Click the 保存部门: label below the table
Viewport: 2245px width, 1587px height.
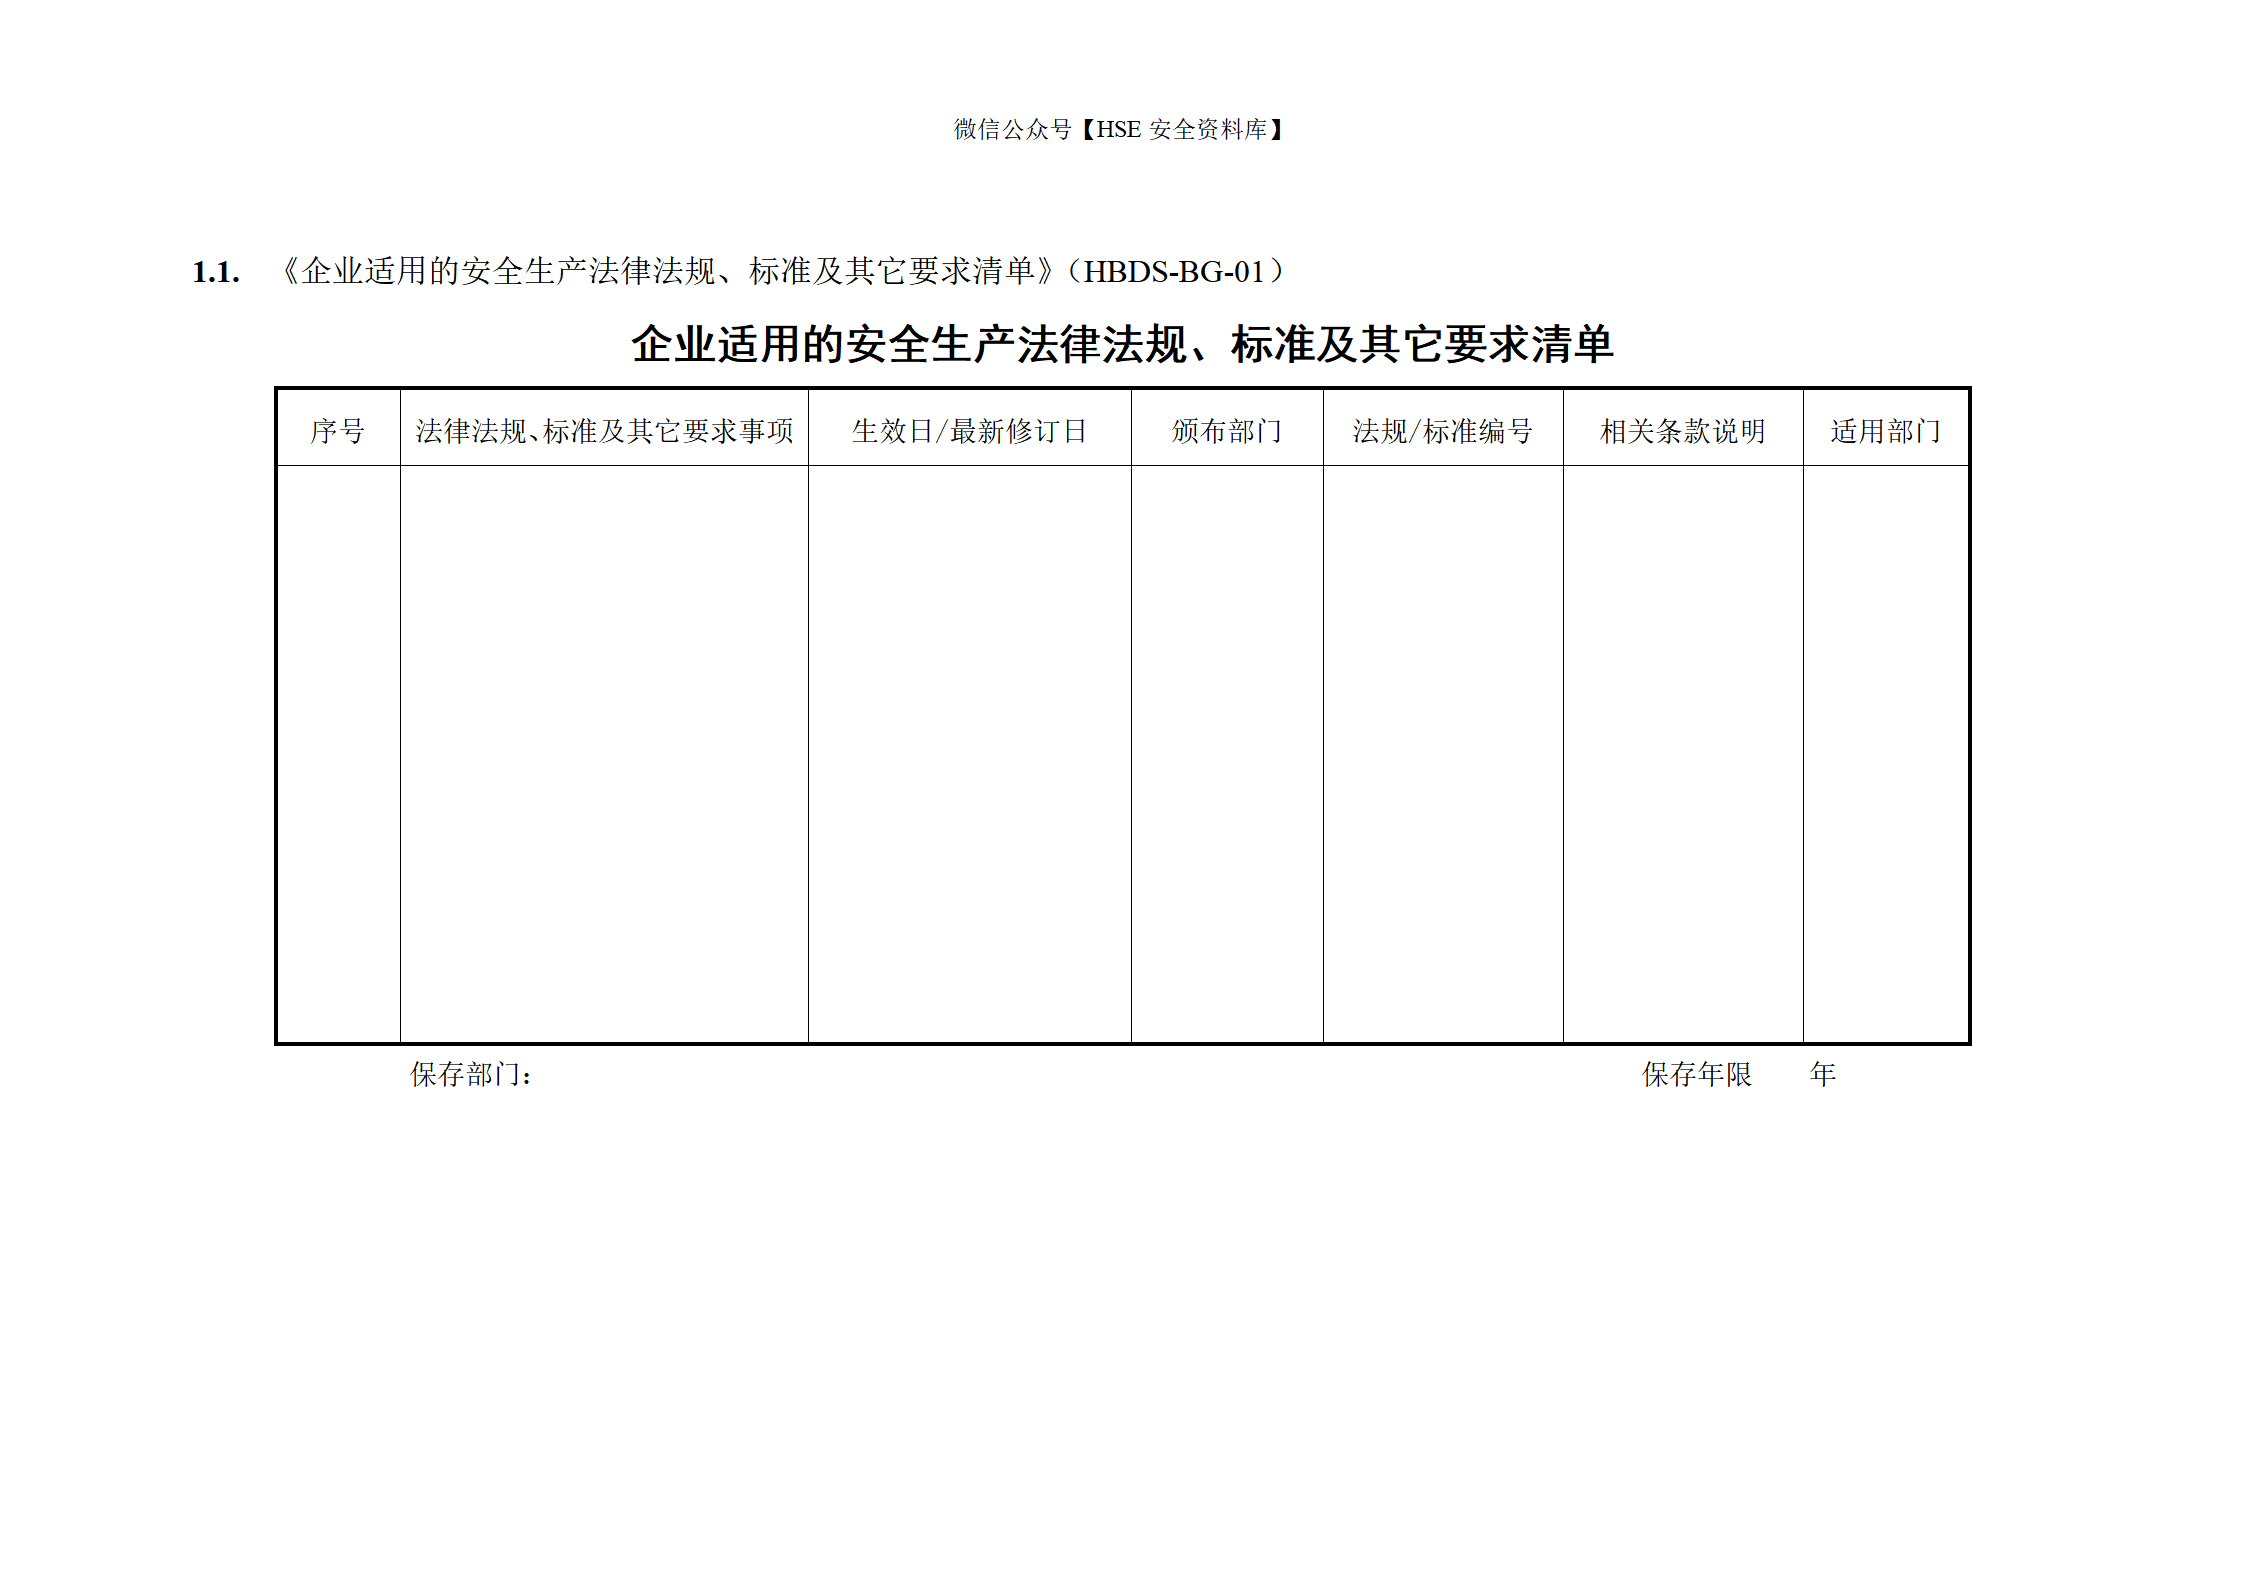[x=471, y=1074]
